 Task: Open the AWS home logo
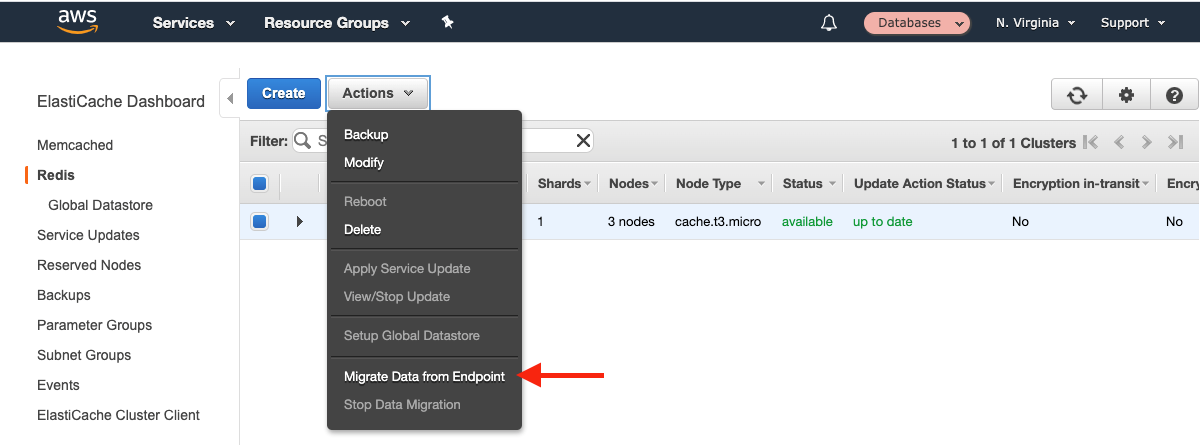click(77, 22)
